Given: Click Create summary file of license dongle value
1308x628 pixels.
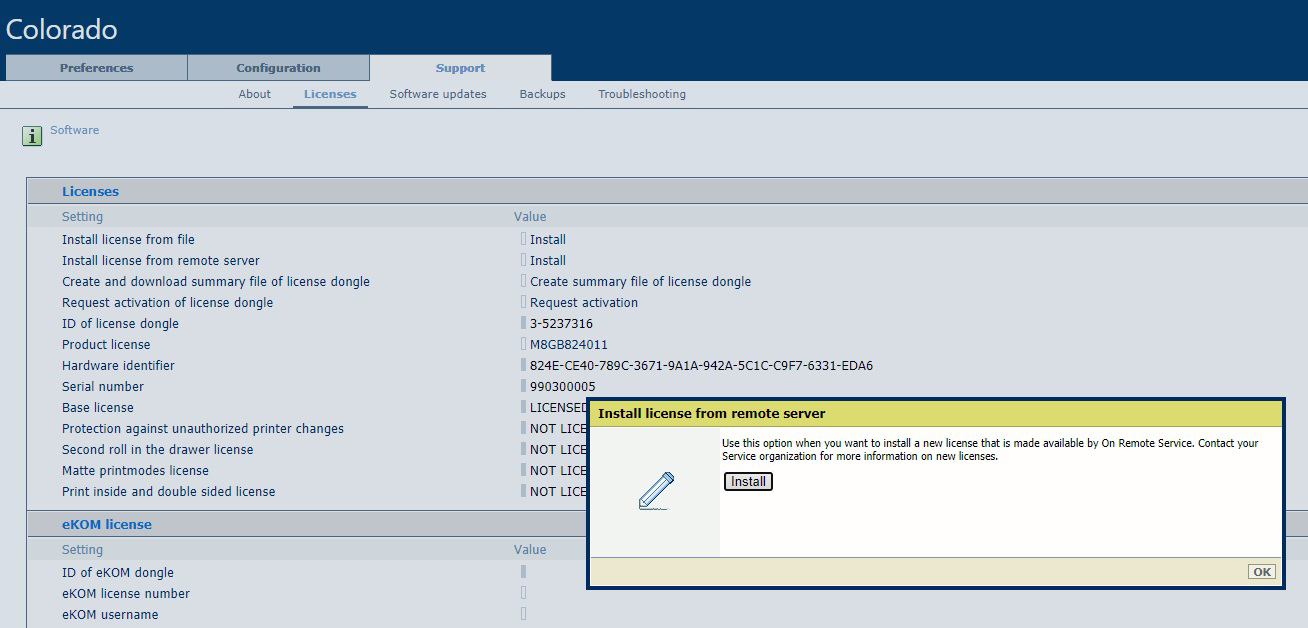Looking at the screenshot, I should (x=640, y=282).
